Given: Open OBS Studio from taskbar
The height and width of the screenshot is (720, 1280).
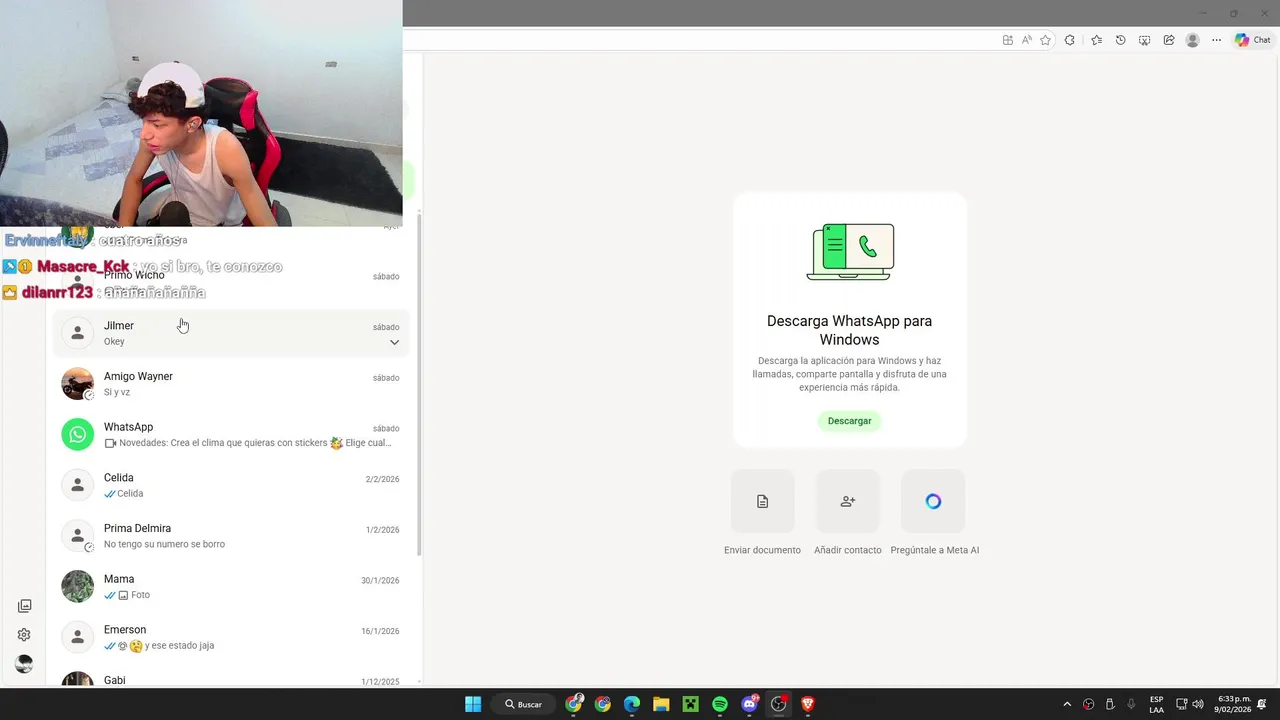Looking at the screenshot, I should (778, 704).
